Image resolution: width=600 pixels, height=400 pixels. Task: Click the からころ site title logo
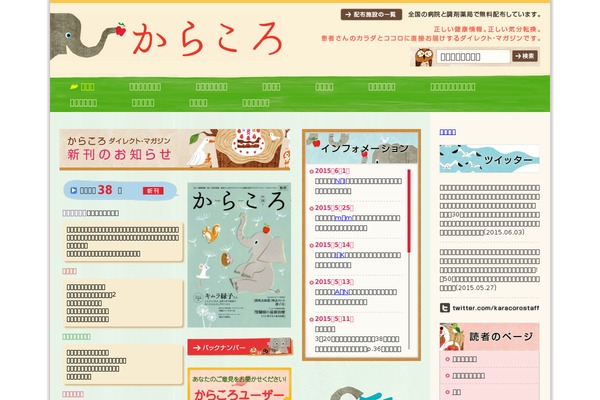pos(207,39)
